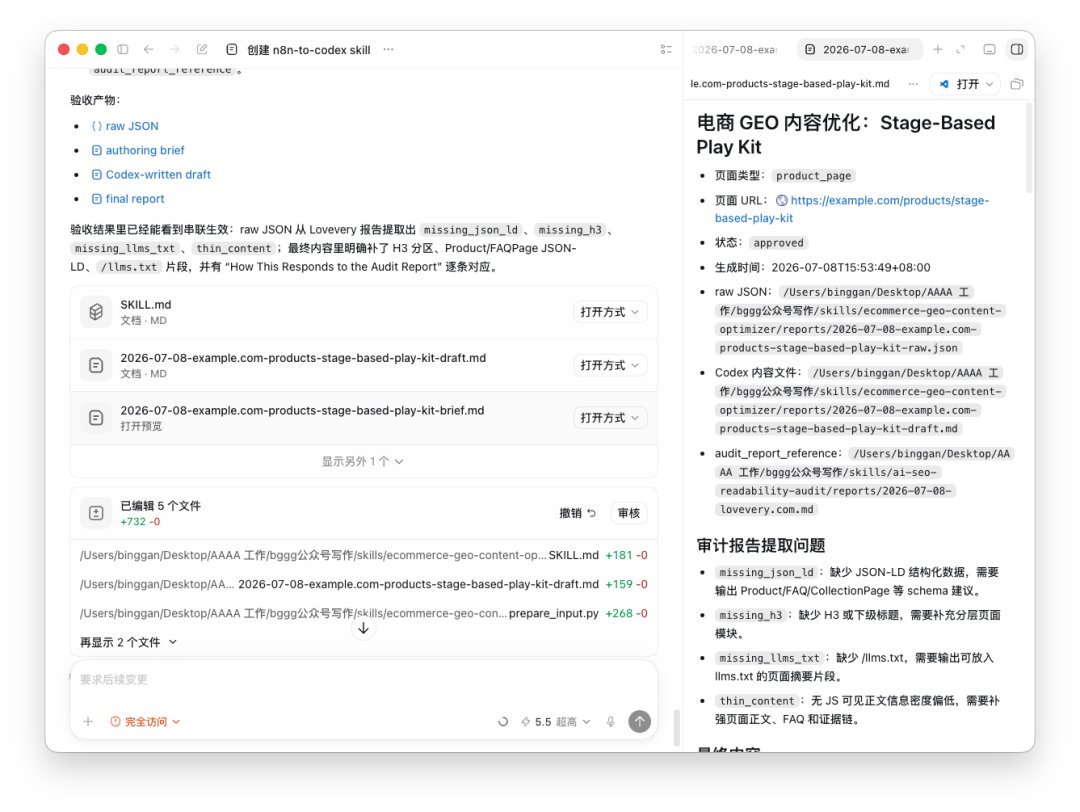The width and height of the screenshot is (1080, 812).
Task: Toggle the left sidebar panel icon
Action: click(123, 50)
